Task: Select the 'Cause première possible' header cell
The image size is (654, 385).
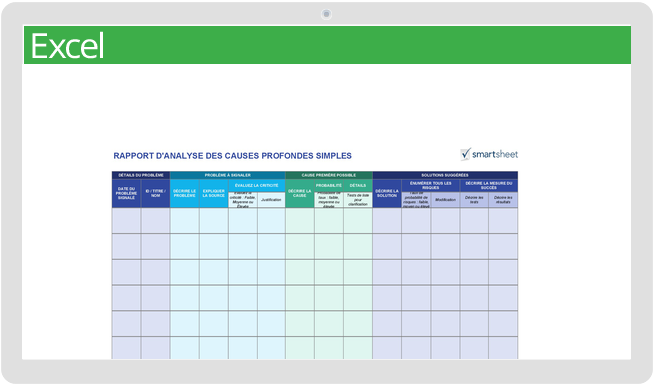Action: [329, 175]
